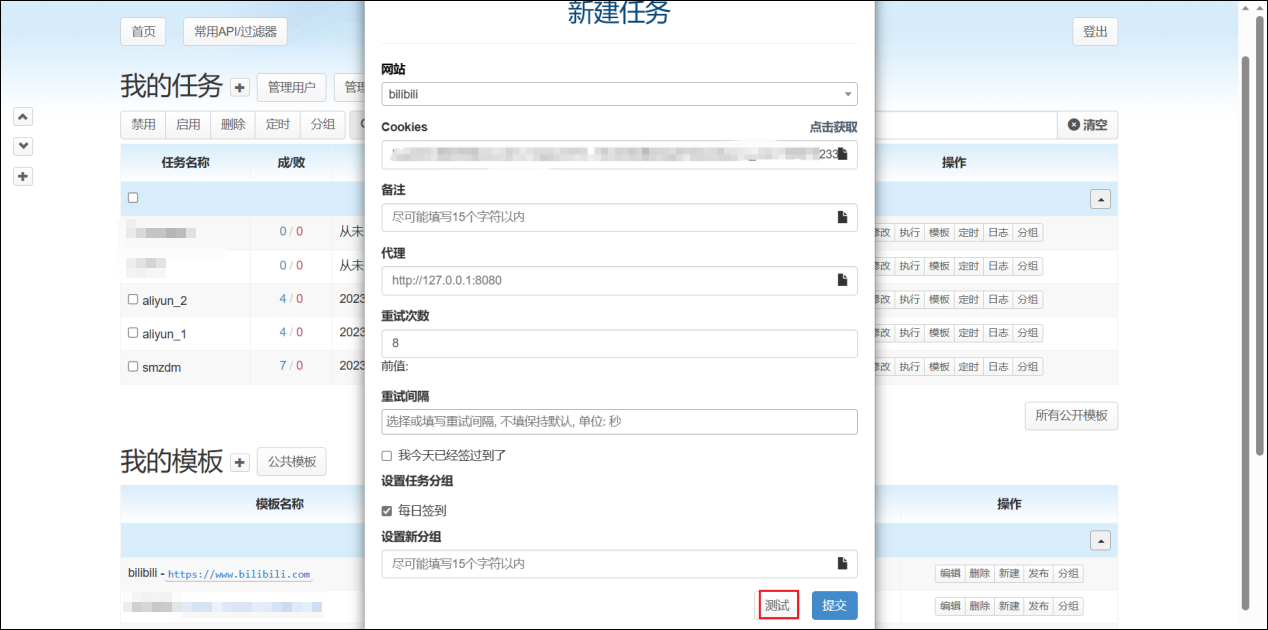Check the 我今天已经签过到了 checkbox
This screenshot has width=1268, height=630.
click(x=387, y=455)
